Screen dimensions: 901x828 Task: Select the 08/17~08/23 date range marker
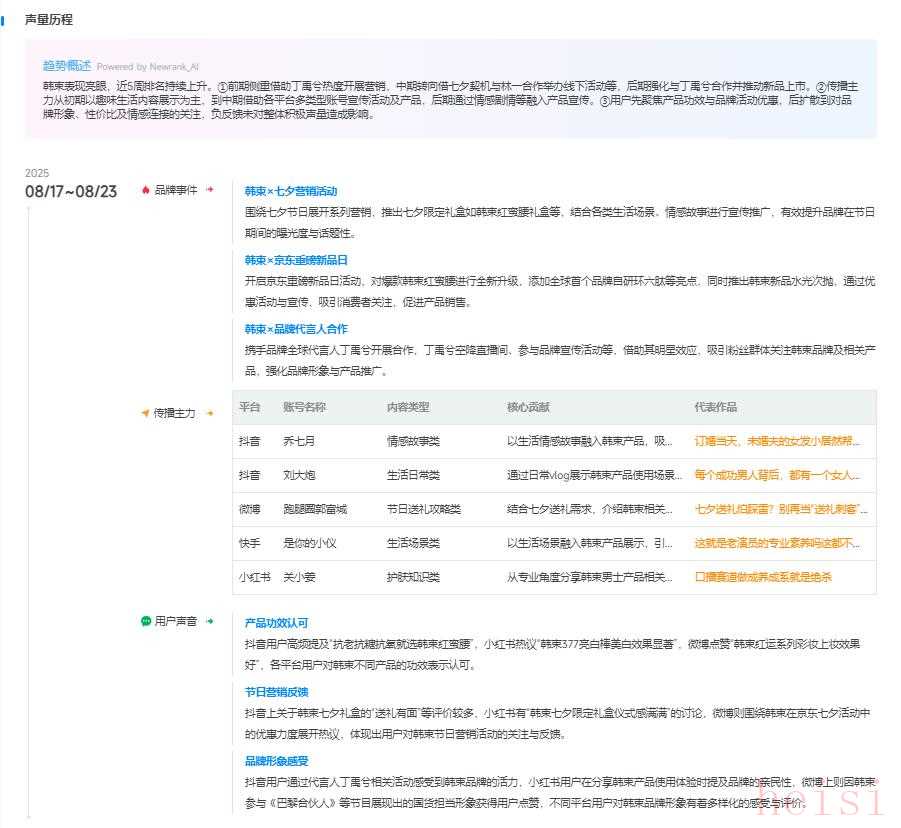pos(71,192)
